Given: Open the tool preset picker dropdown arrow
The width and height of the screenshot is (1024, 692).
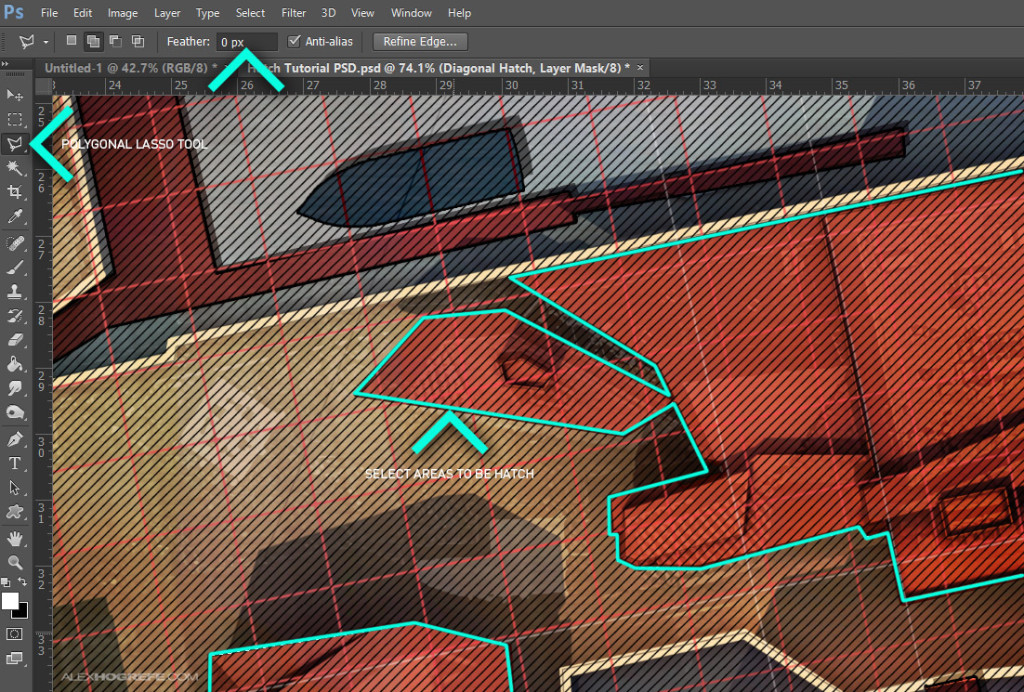Looking at the screenshot, I should coord(46,42).
